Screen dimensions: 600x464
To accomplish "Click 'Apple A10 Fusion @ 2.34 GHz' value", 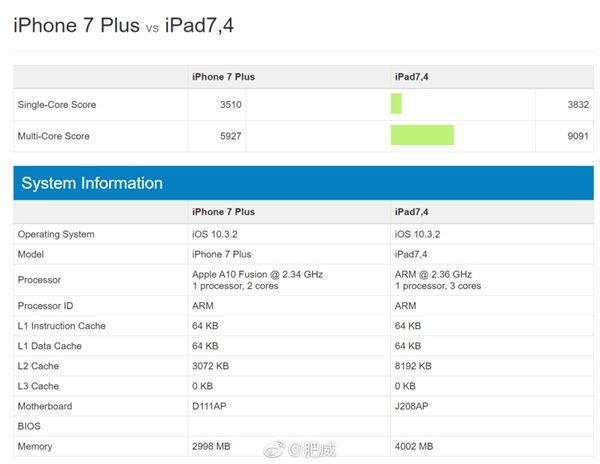I will coord(258,274).
